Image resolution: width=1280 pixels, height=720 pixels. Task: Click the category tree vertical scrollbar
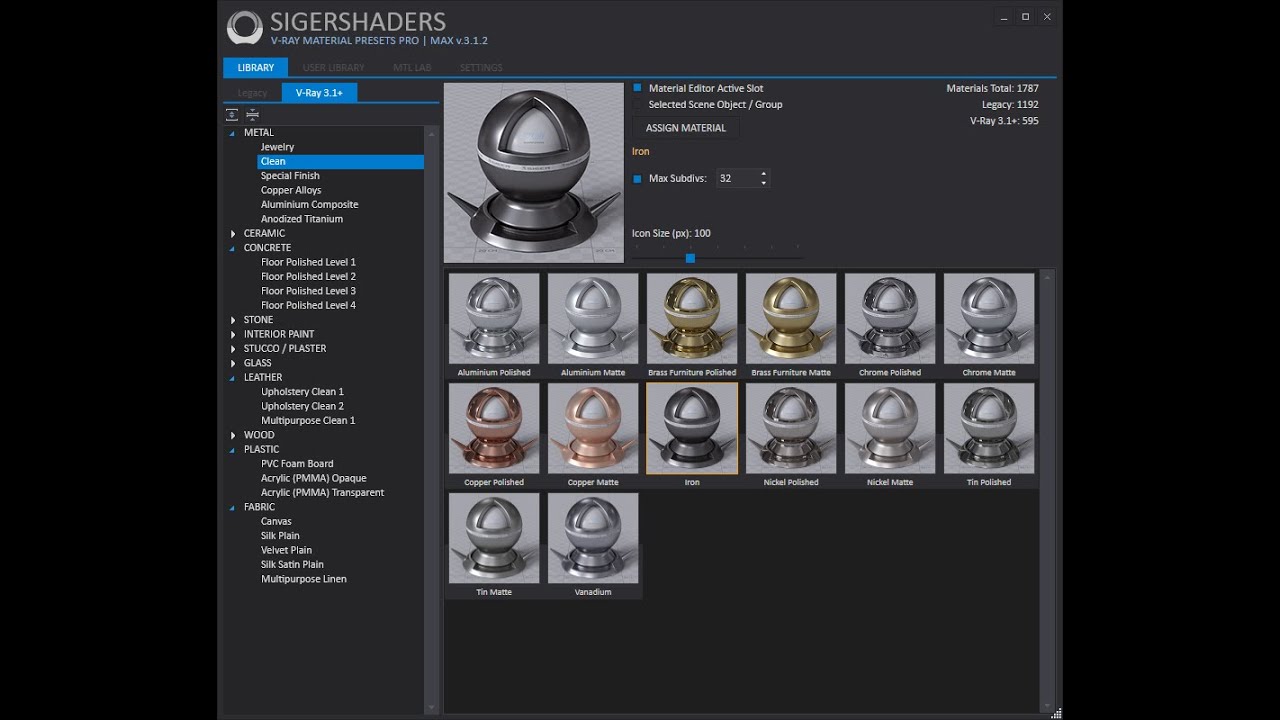click(431, 419)
